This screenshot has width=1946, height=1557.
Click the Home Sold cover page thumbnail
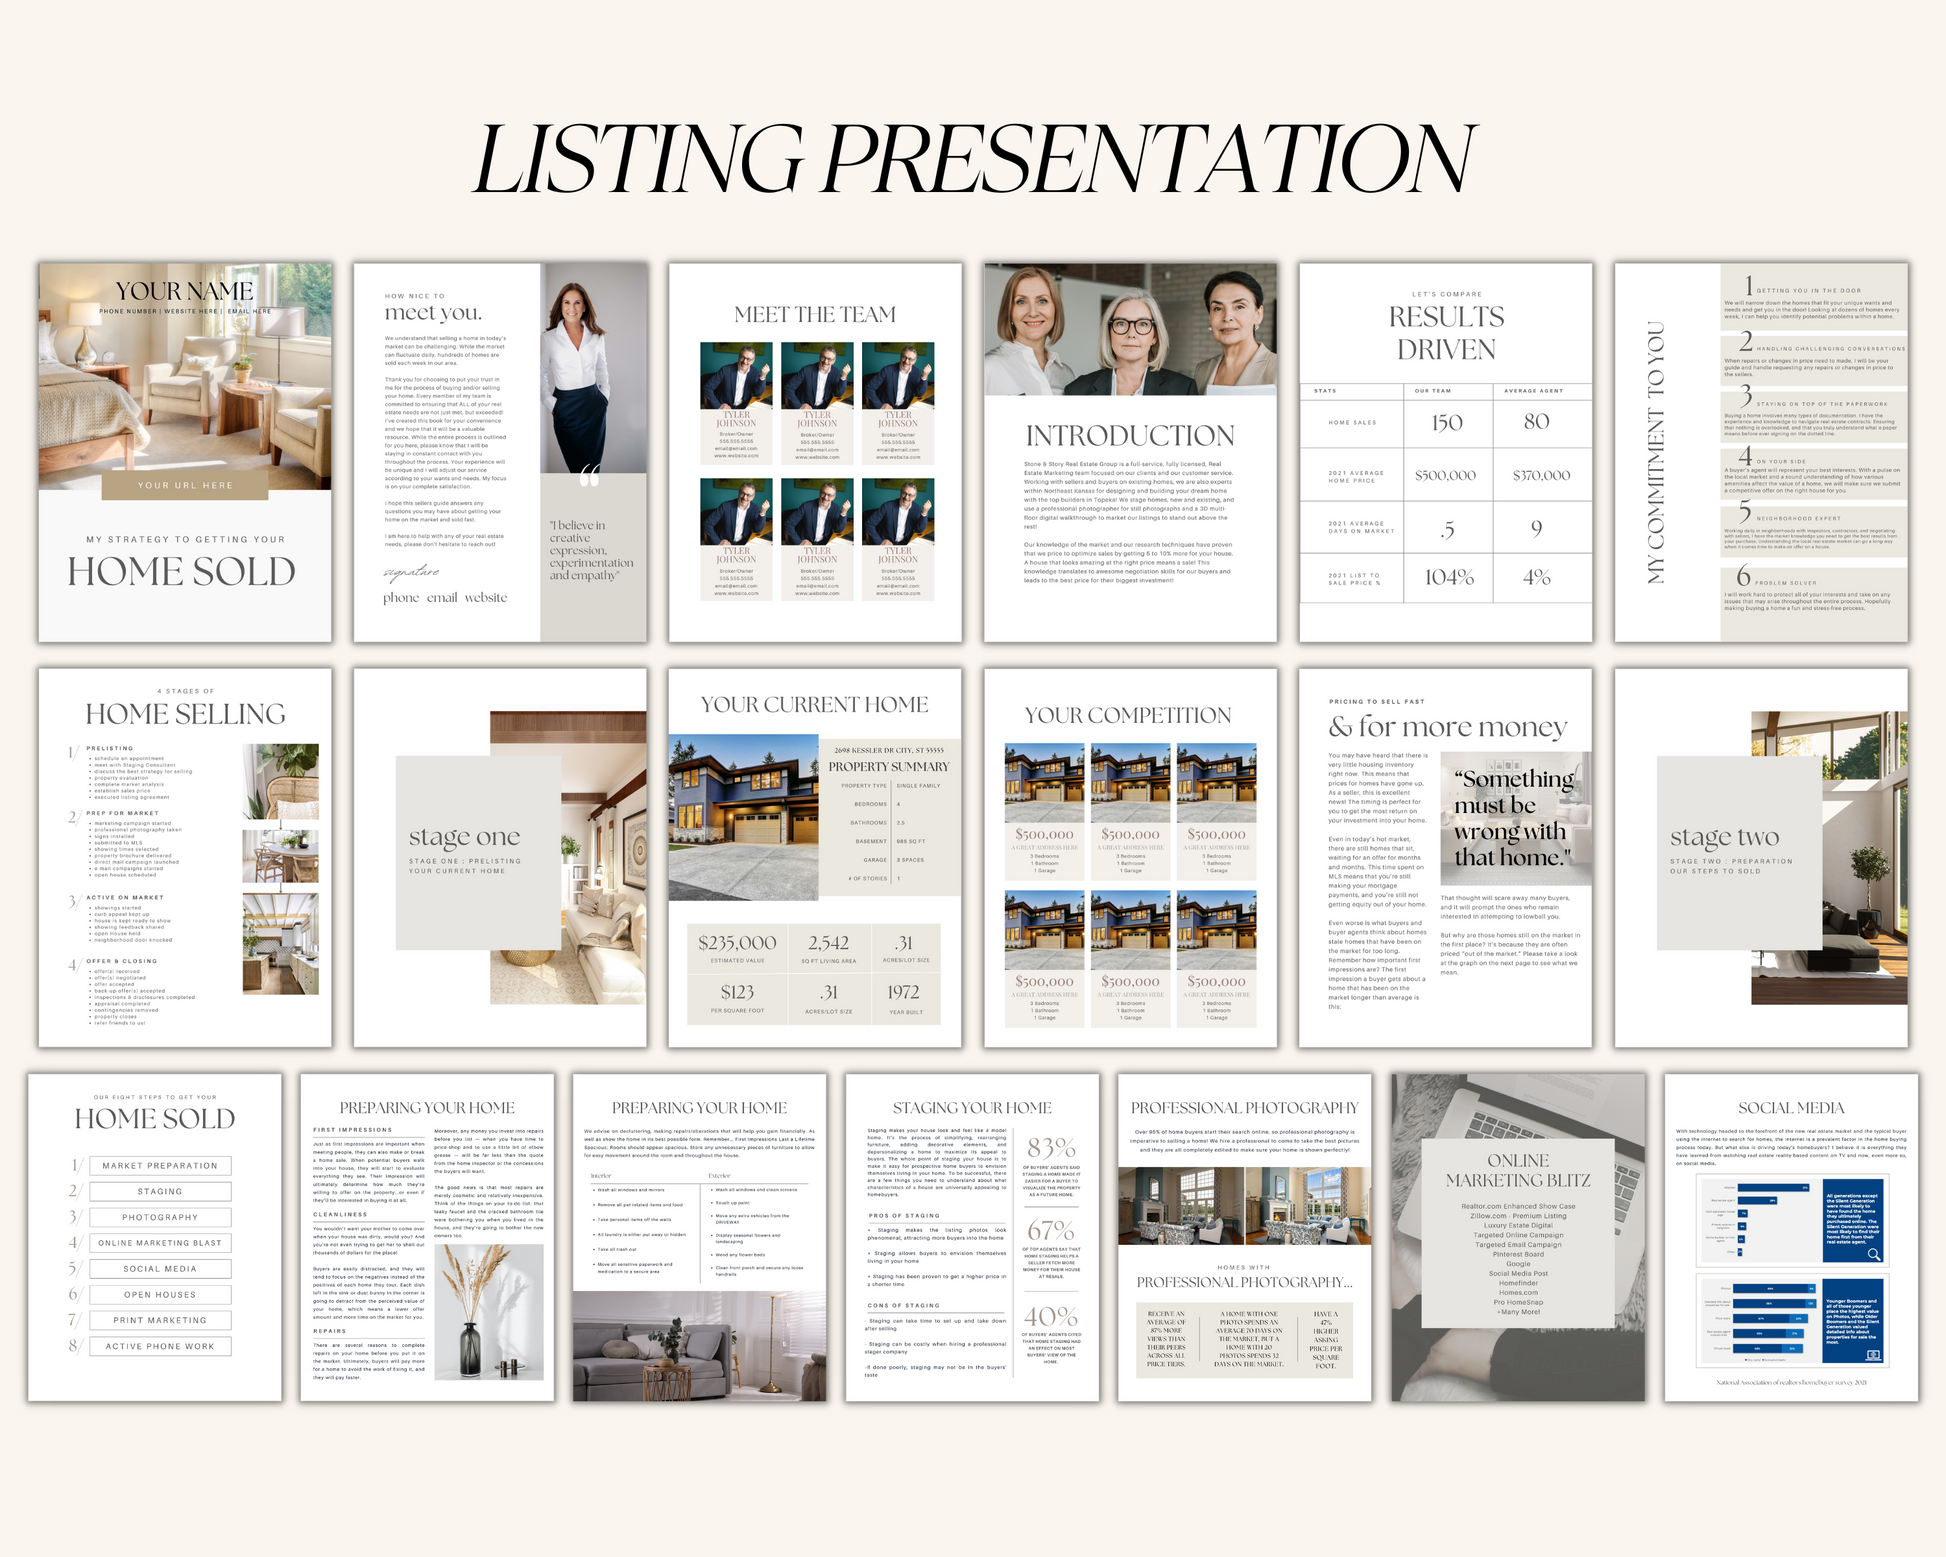click(x=184, y=452)
